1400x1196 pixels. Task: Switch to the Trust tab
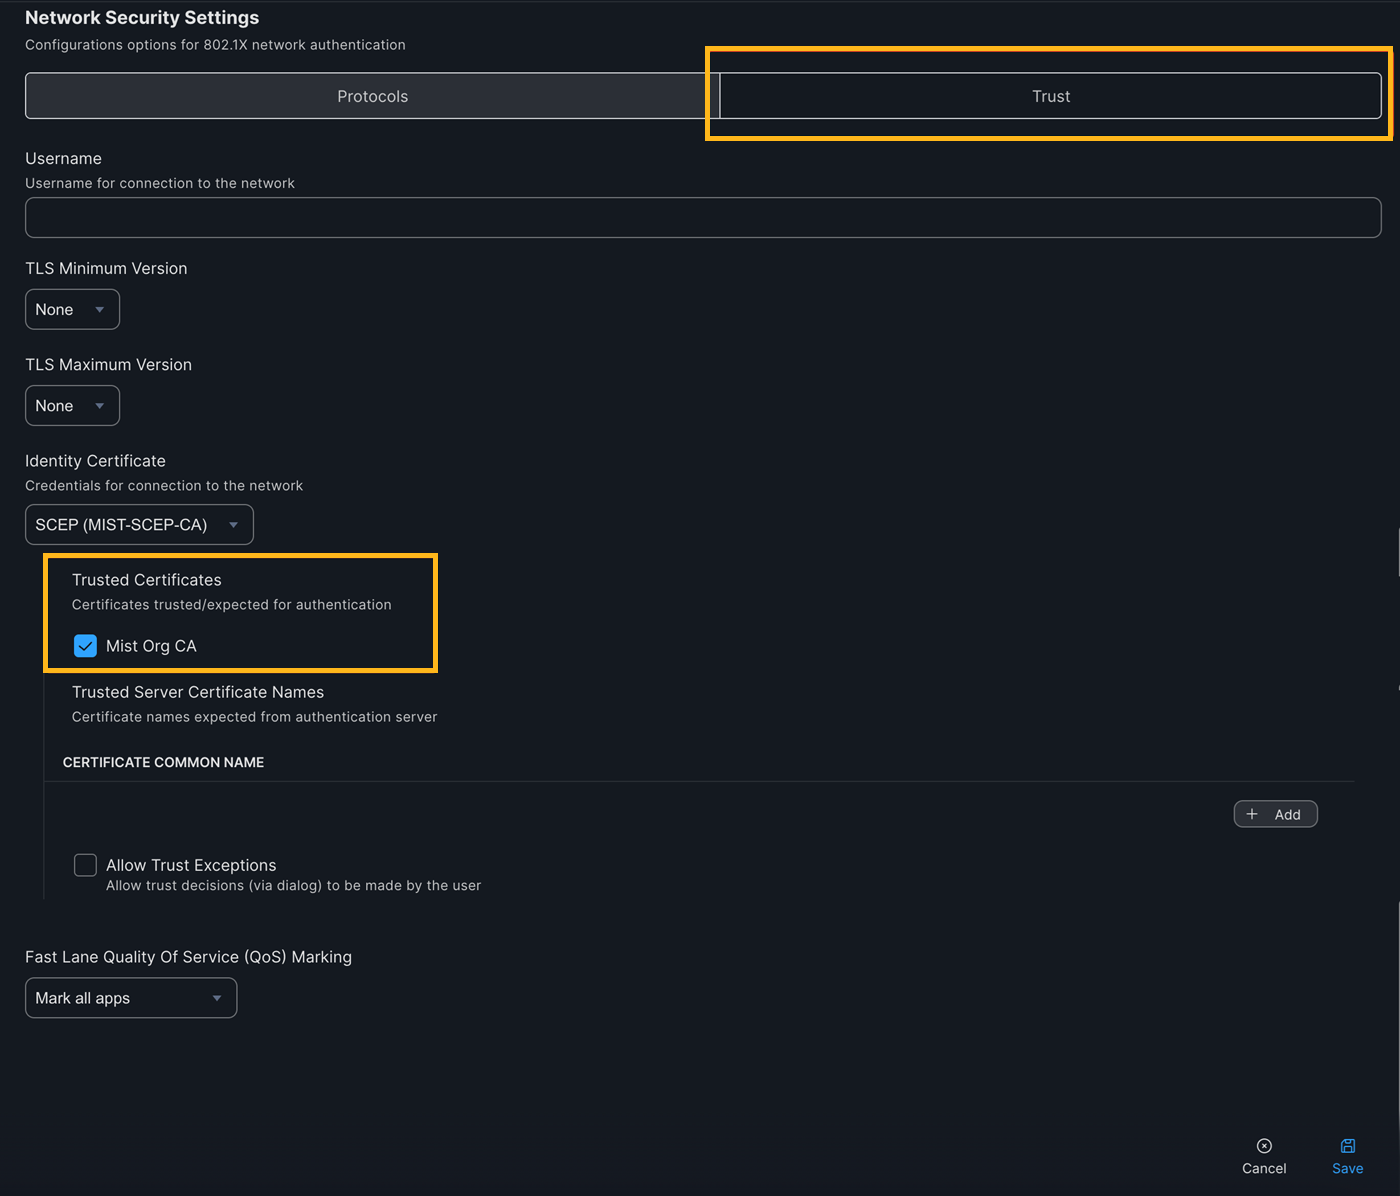(1050, 96)
